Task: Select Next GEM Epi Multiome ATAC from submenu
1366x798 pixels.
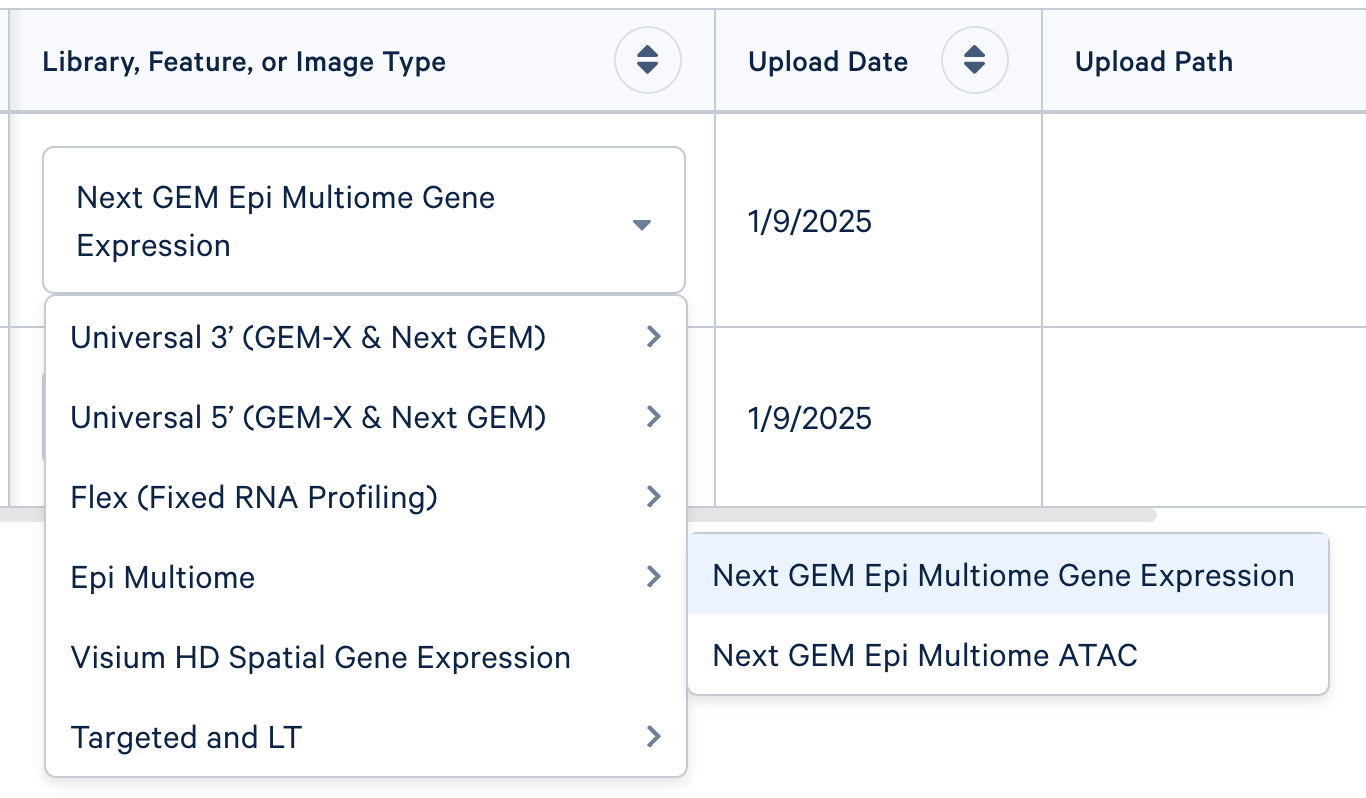Action: 924,655
